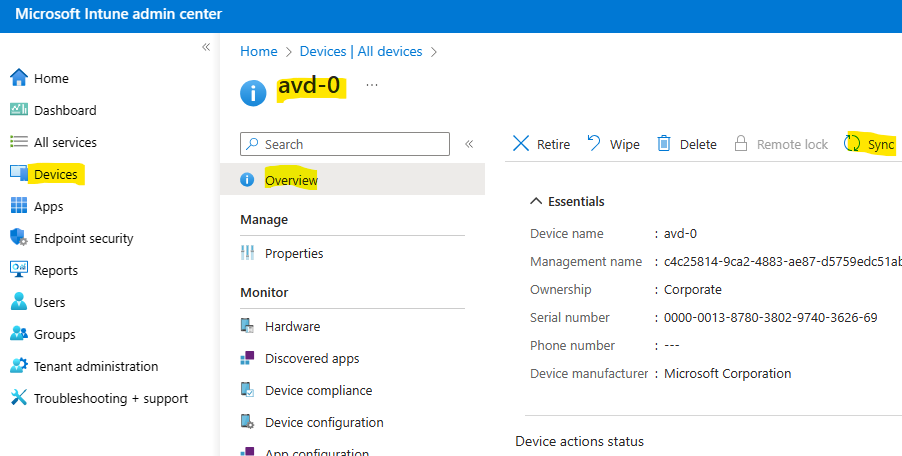Open Dashboard in the left navigation

pos(65,110)
